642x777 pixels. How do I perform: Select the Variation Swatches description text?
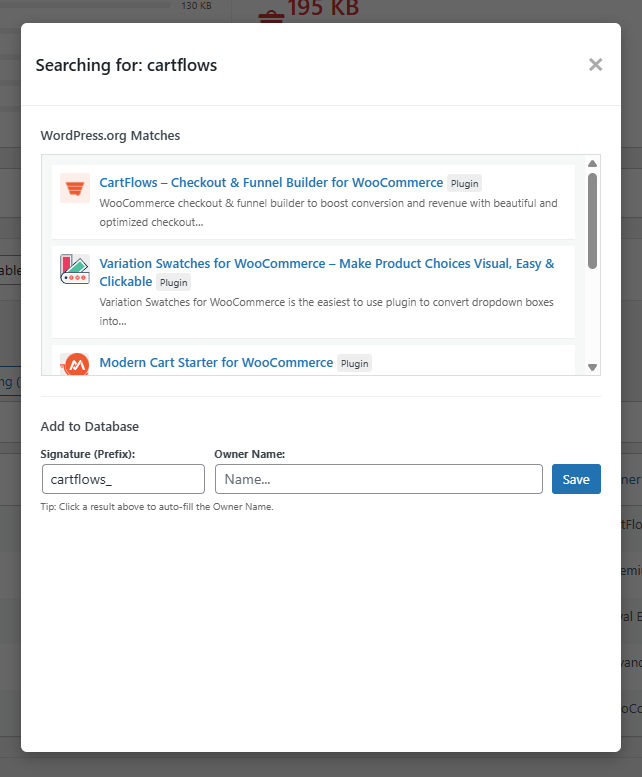(326, 312)
